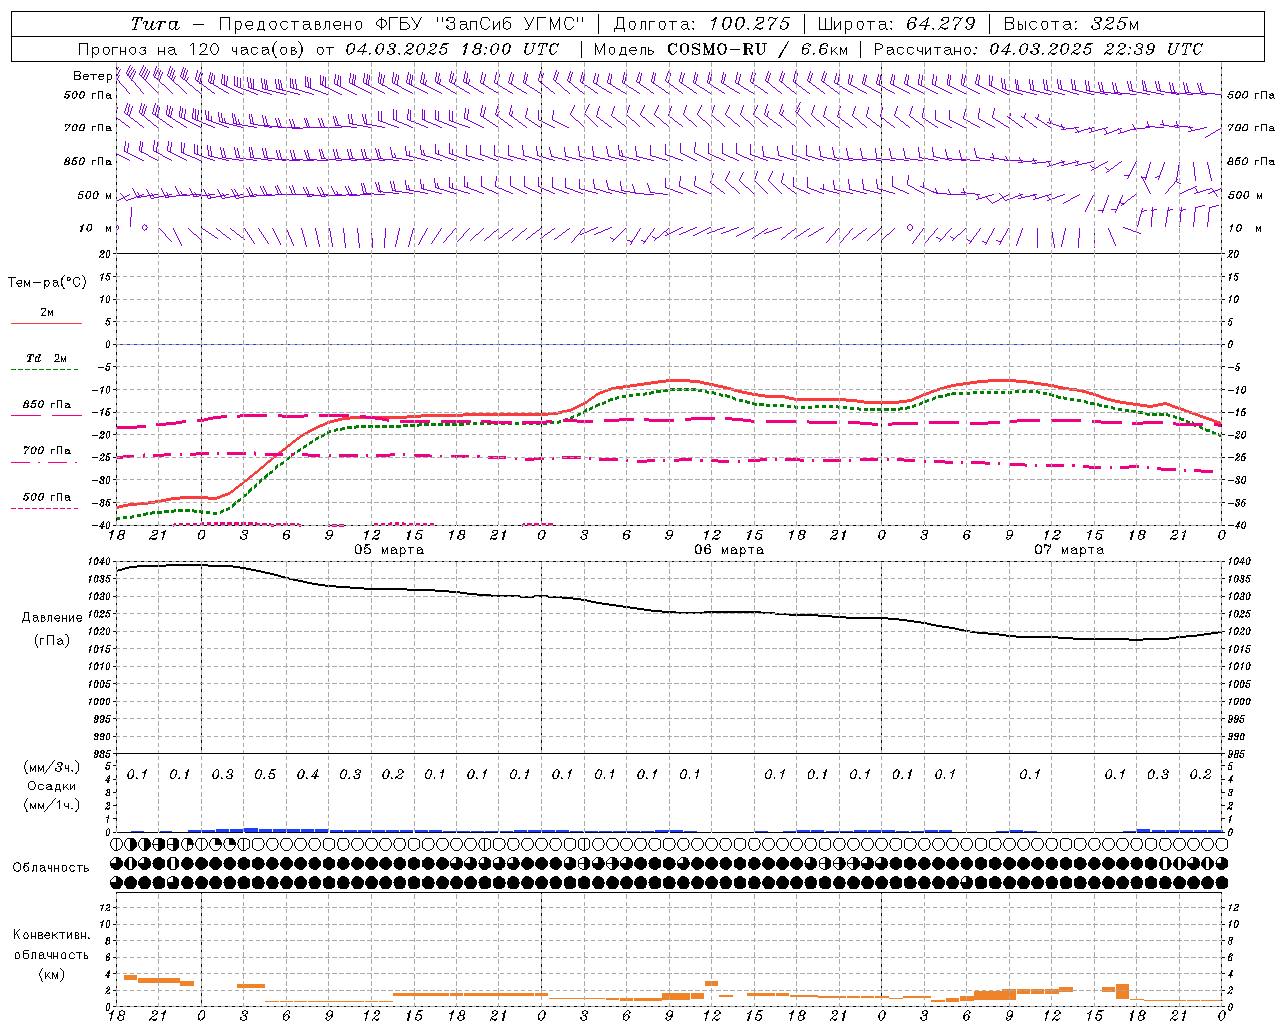Click the "Высота: 325м" header field
The height and width of the screenshot is (1024, 1280).
tap(1071, 24)
